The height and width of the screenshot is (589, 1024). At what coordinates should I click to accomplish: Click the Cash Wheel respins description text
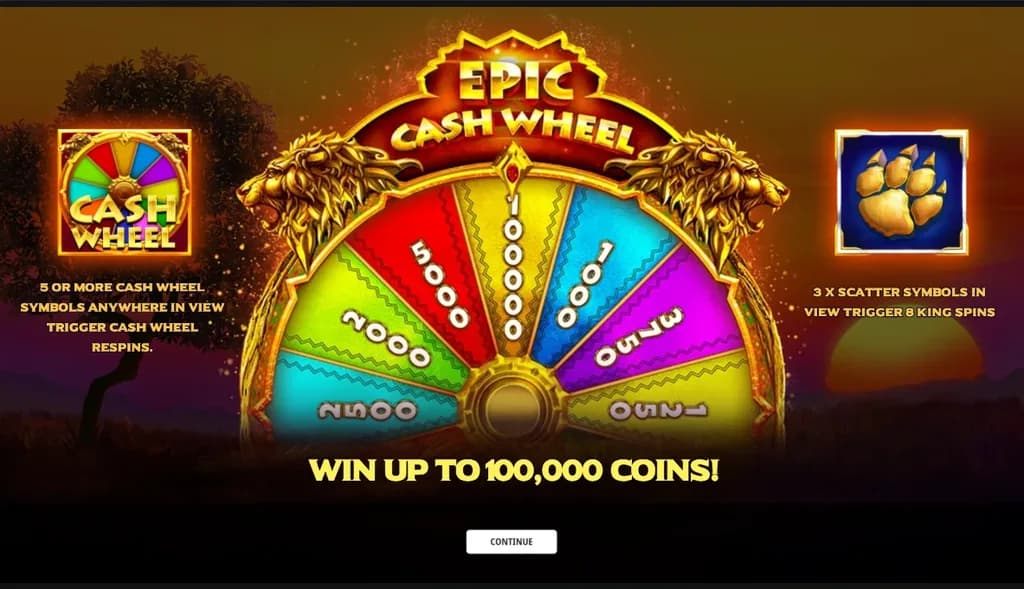pyautogui.click(x=122, y=317)
